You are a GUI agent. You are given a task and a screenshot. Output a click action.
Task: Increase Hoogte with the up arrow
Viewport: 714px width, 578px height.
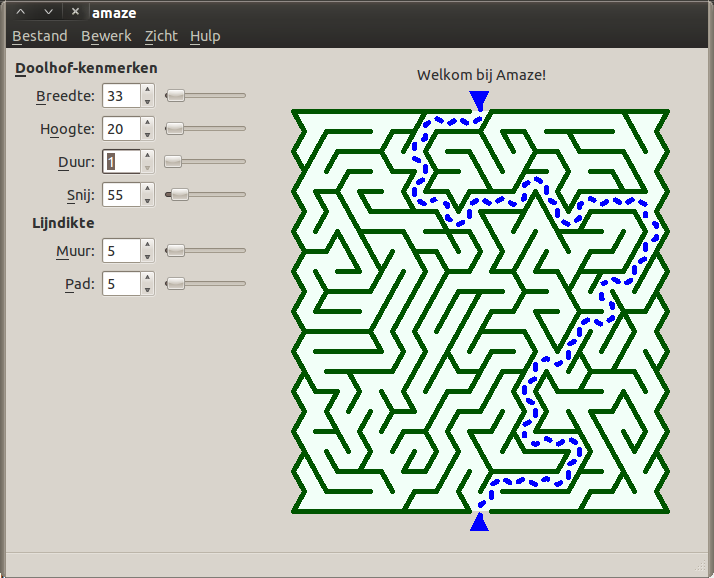point(148,123)
